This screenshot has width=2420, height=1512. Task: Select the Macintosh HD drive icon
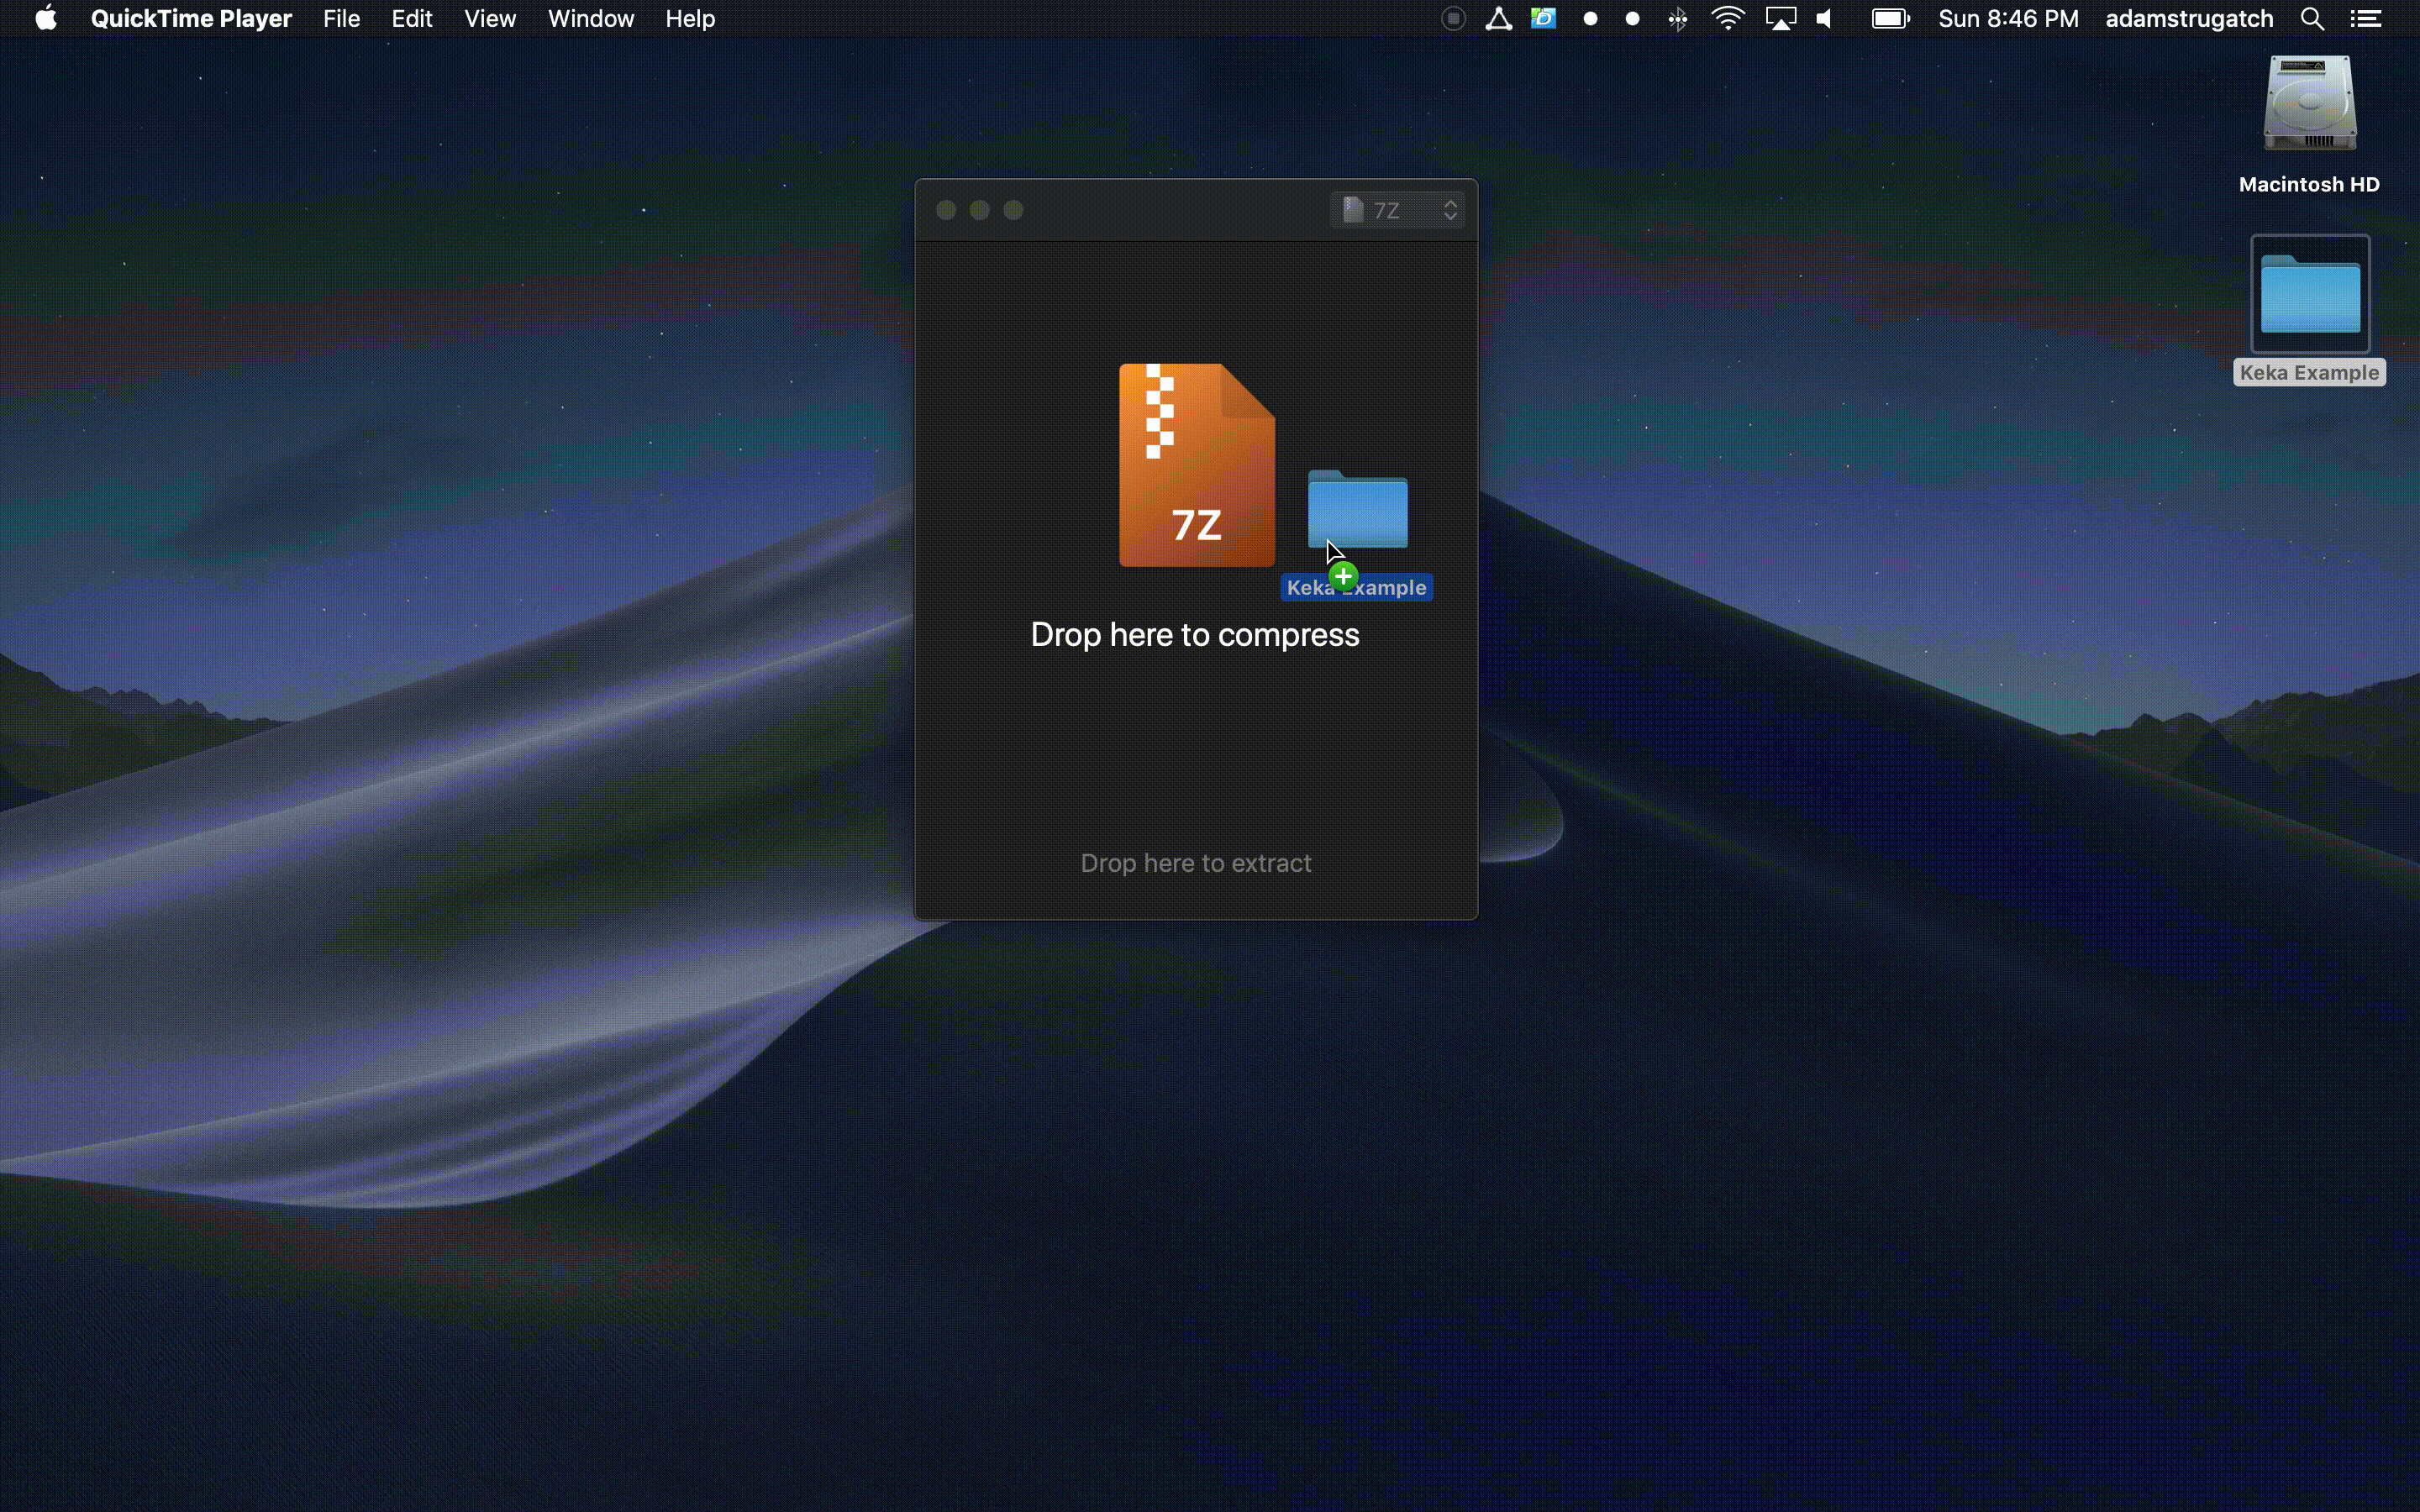click(2310, 104)
